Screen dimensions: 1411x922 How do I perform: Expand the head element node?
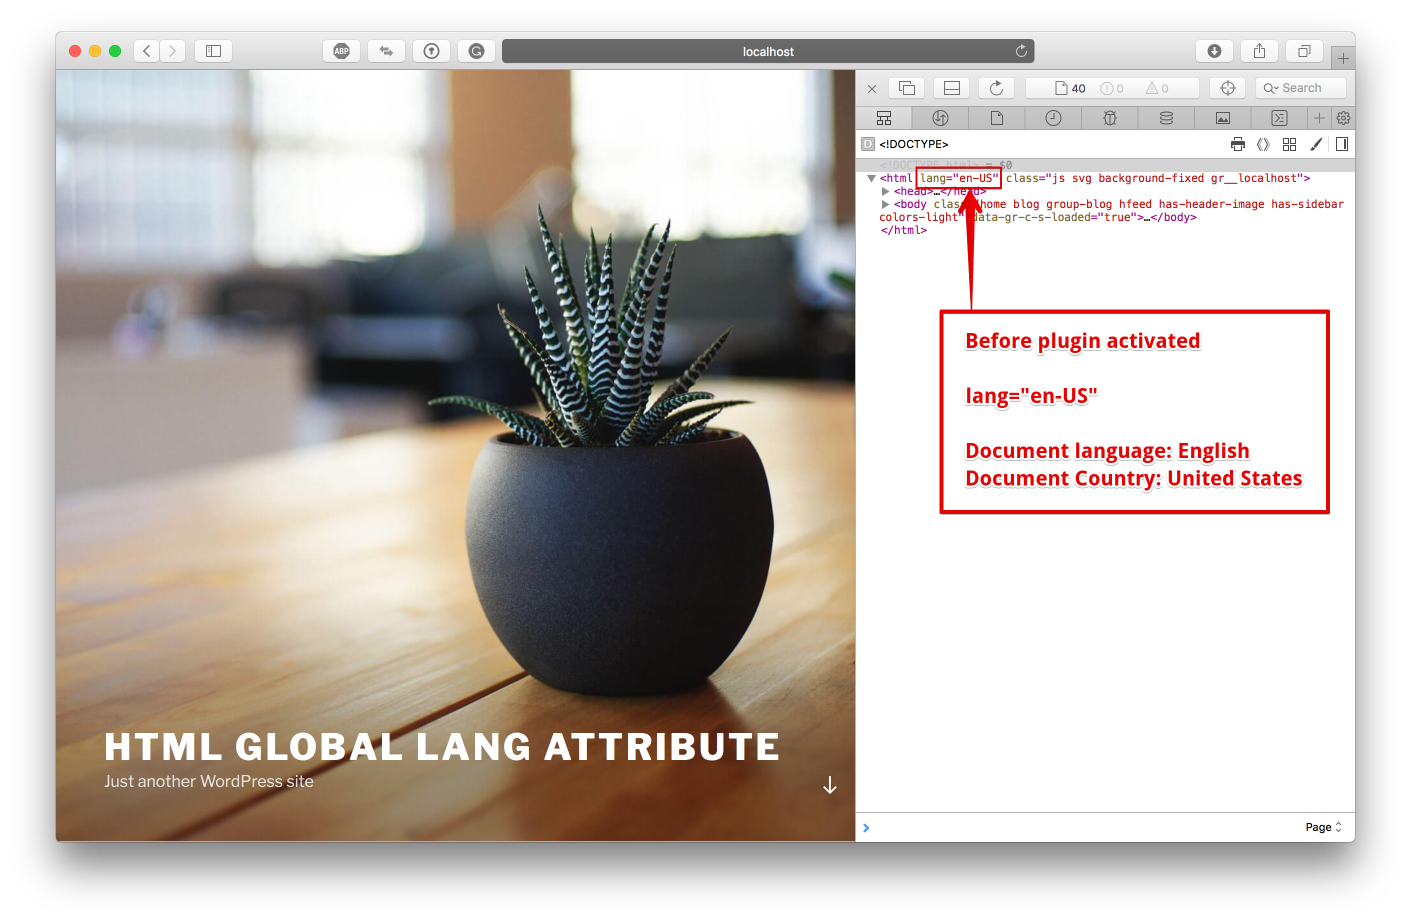click(886, 191)
